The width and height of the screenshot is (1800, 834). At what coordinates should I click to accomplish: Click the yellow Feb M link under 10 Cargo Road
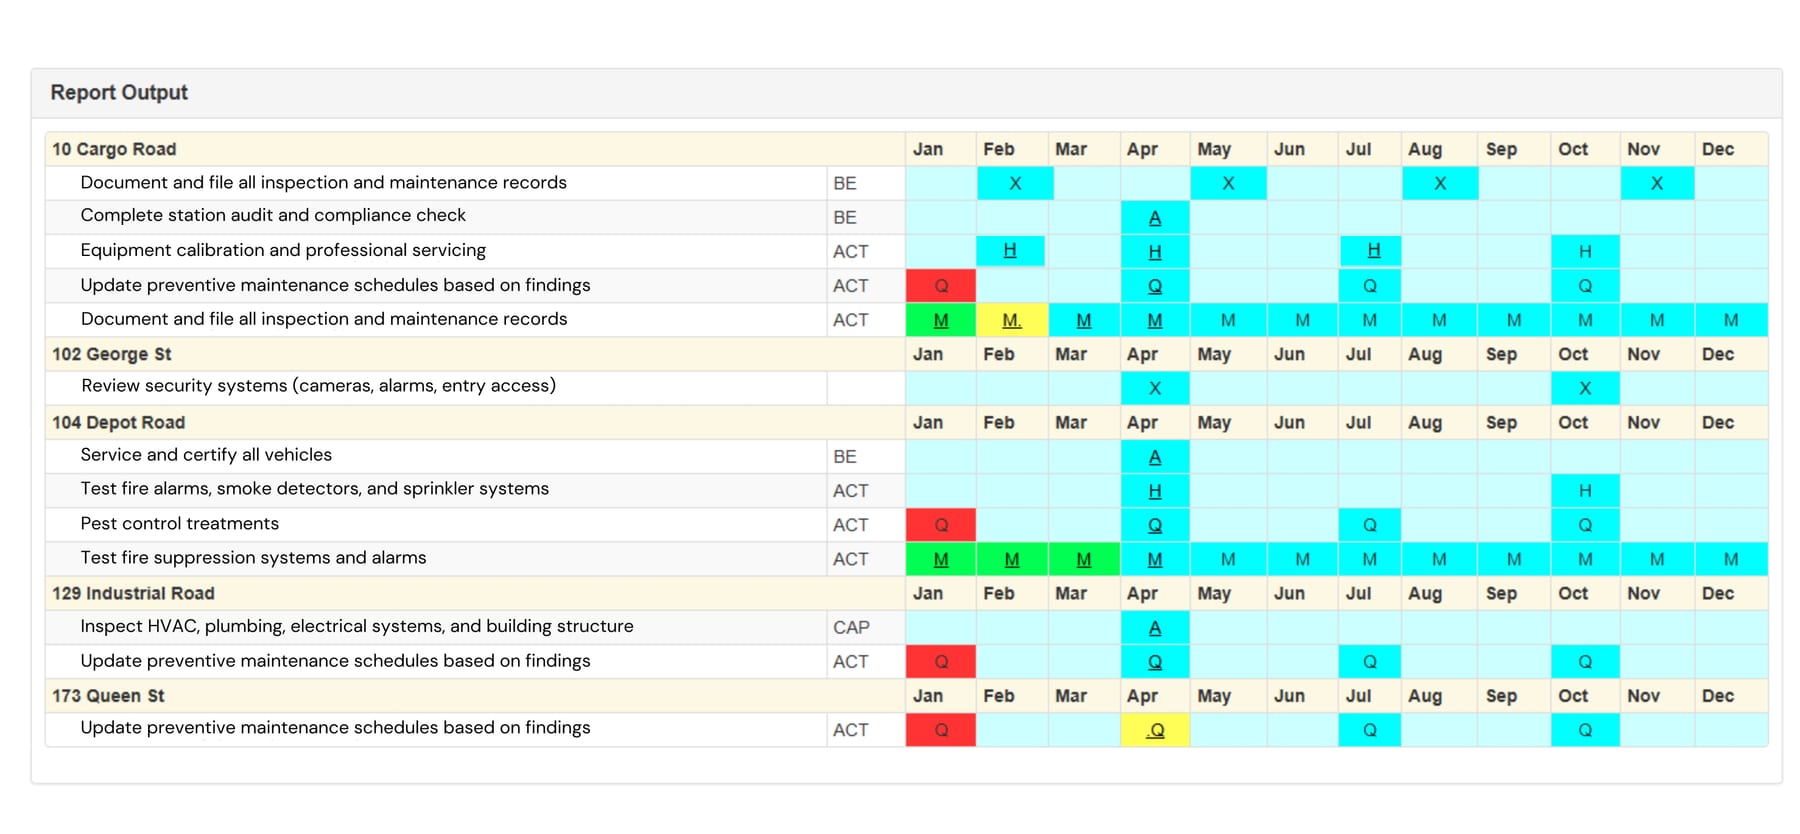click(1012, 320)
